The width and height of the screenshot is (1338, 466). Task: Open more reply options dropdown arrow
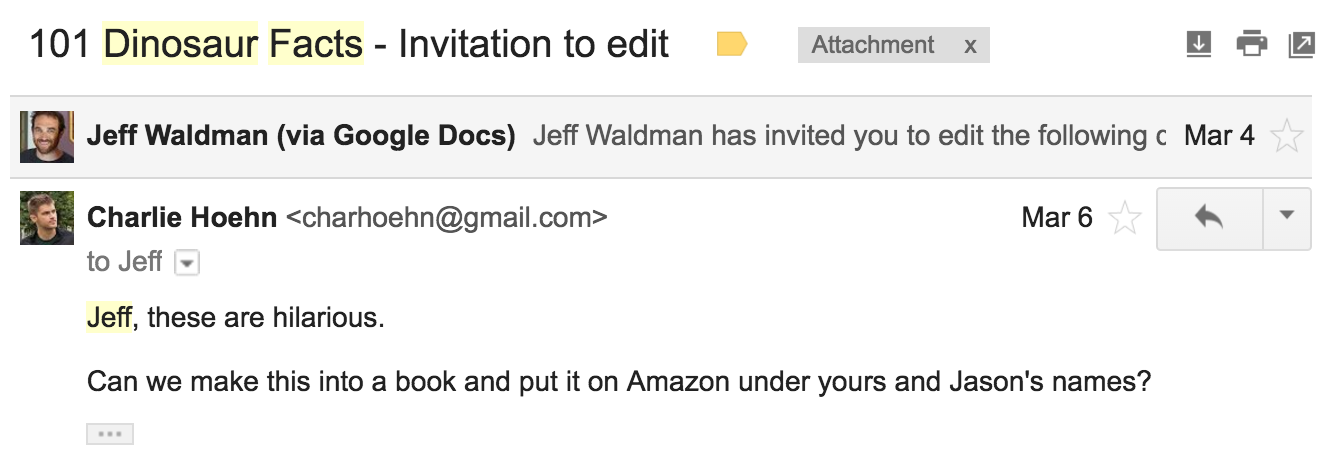[x=1287, y=216]
